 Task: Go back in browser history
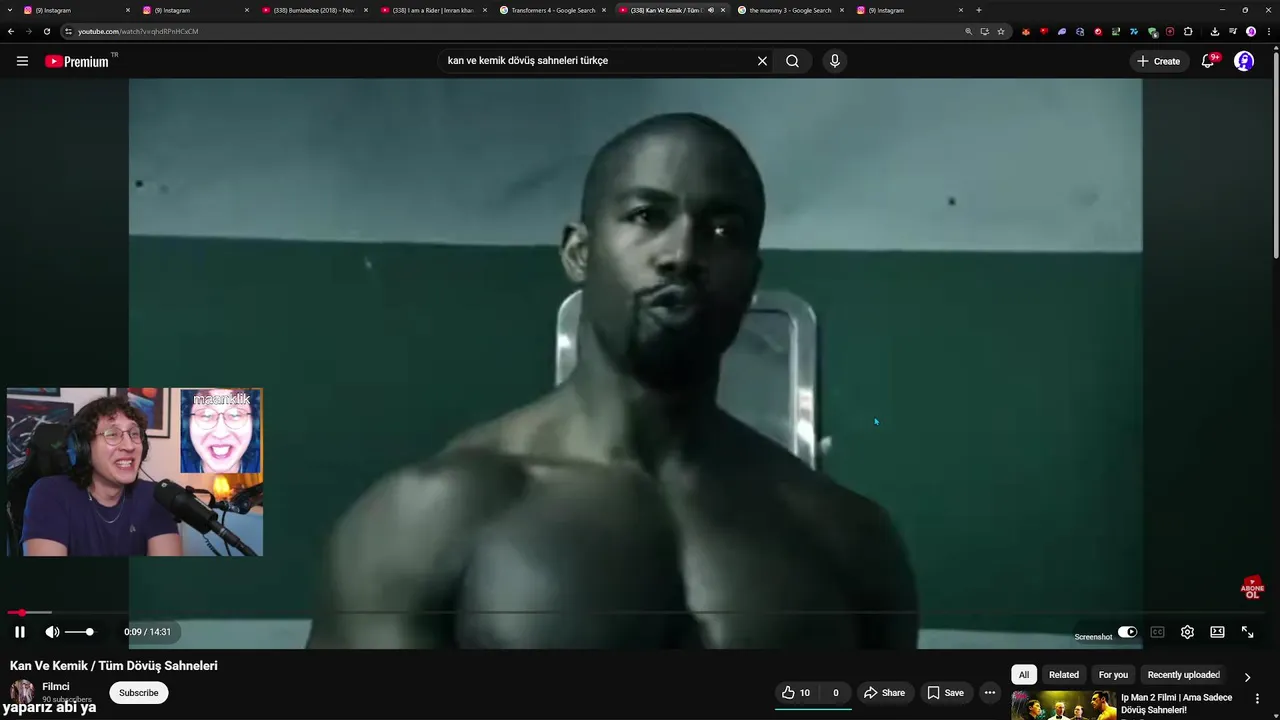(11, 31)
